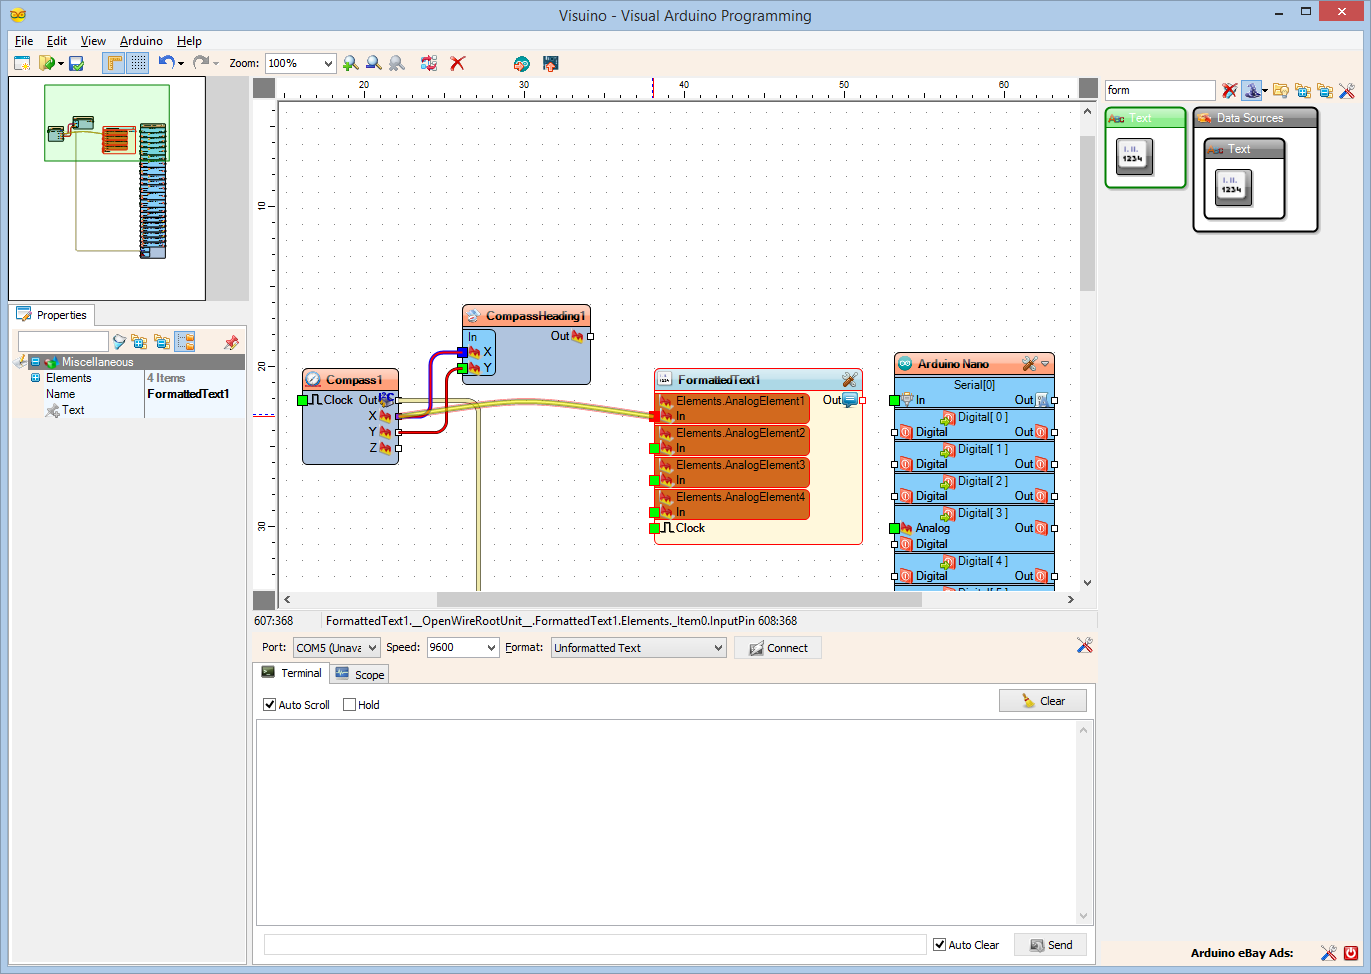1371x974 pixels.
Task: Switch to the Scope tab
Action: click(x=360, y=675)
